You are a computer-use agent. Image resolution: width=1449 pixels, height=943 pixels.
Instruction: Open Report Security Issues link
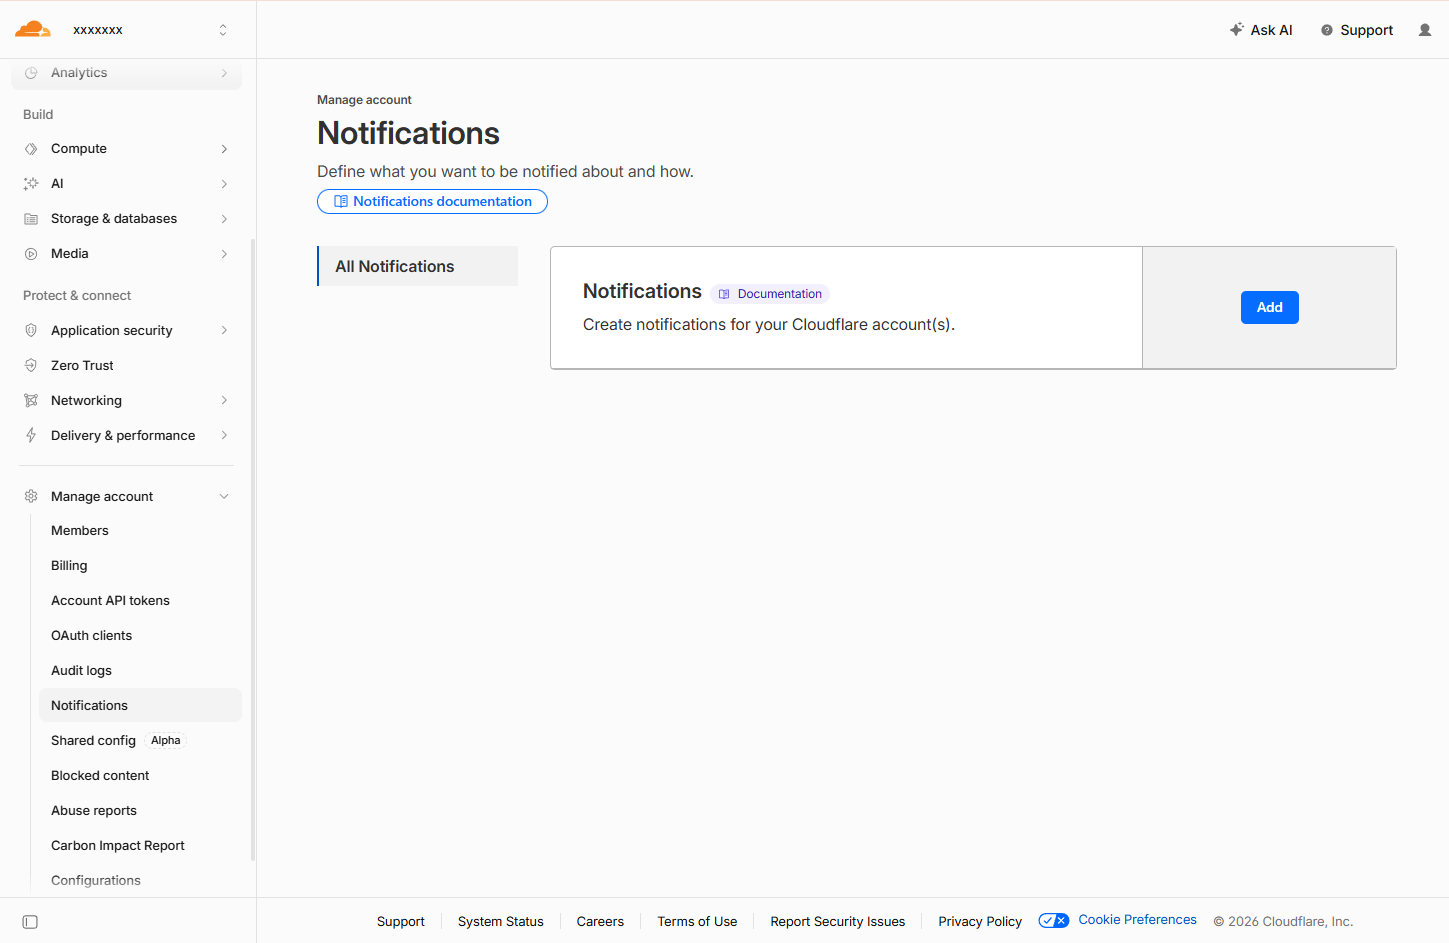838,922
